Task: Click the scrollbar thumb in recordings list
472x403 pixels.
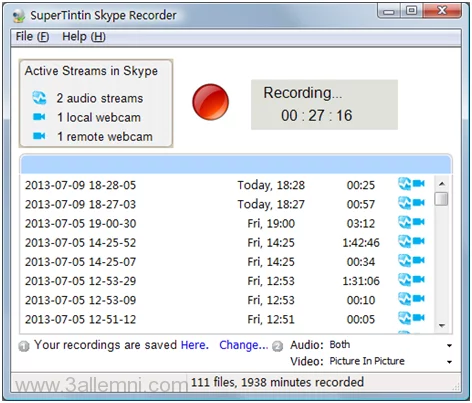Action: click(x=442, y=199)
